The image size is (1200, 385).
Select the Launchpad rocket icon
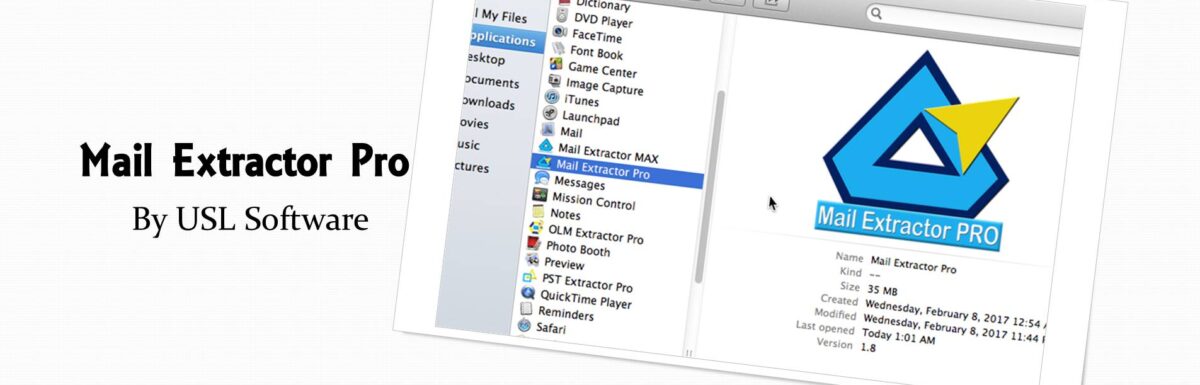coord(550,113)
